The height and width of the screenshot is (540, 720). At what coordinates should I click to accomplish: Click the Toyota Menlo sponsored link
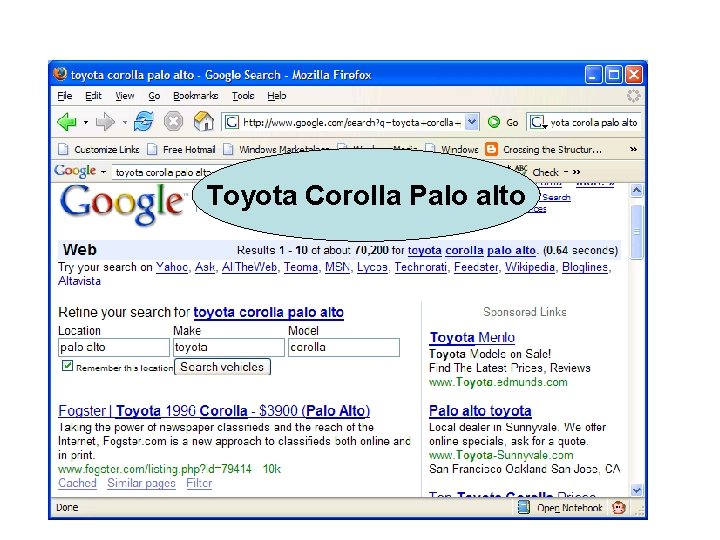(472, 338)
